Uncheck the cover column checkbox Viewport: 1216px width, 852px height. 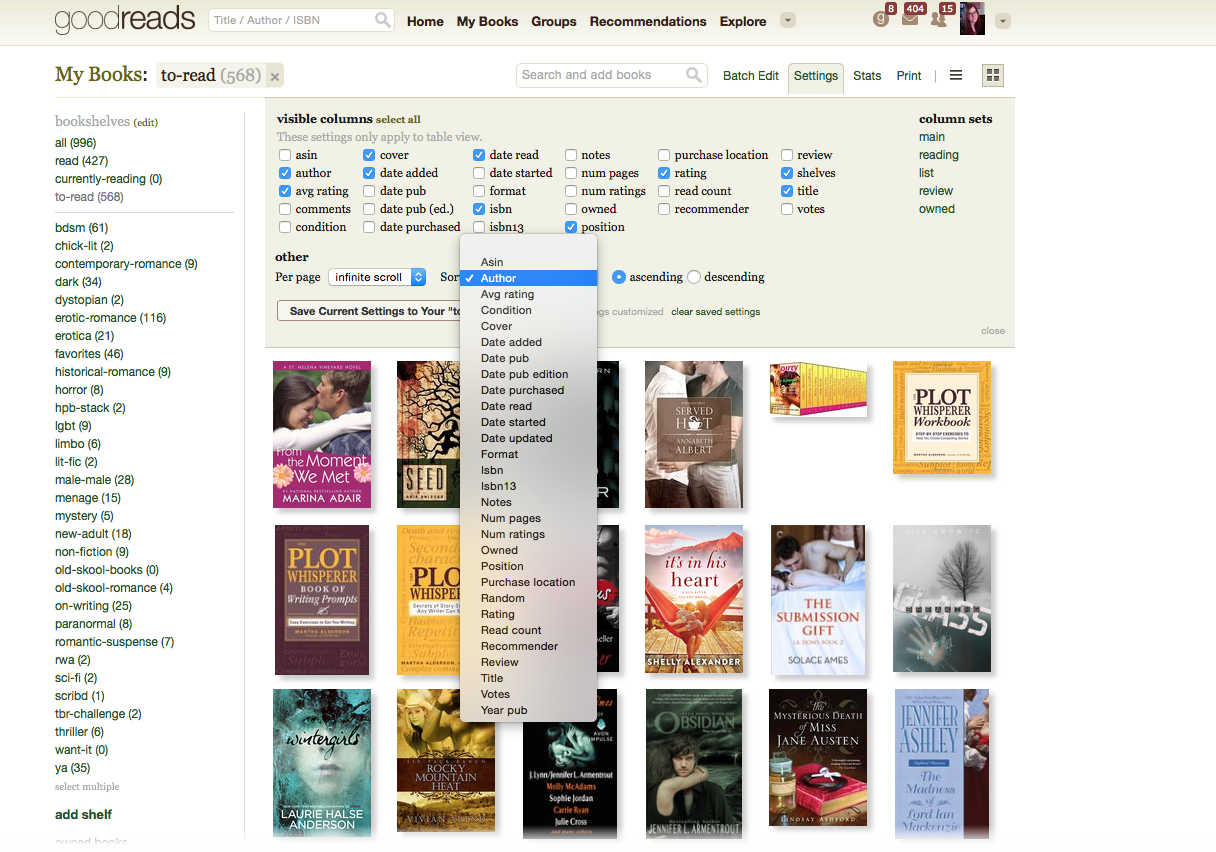point(369,155)
